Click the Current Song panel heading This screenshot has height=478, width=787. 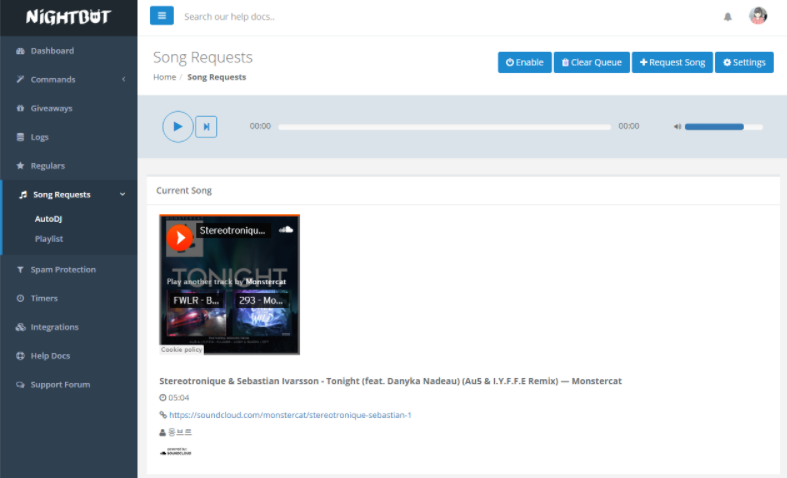point(184,190)
